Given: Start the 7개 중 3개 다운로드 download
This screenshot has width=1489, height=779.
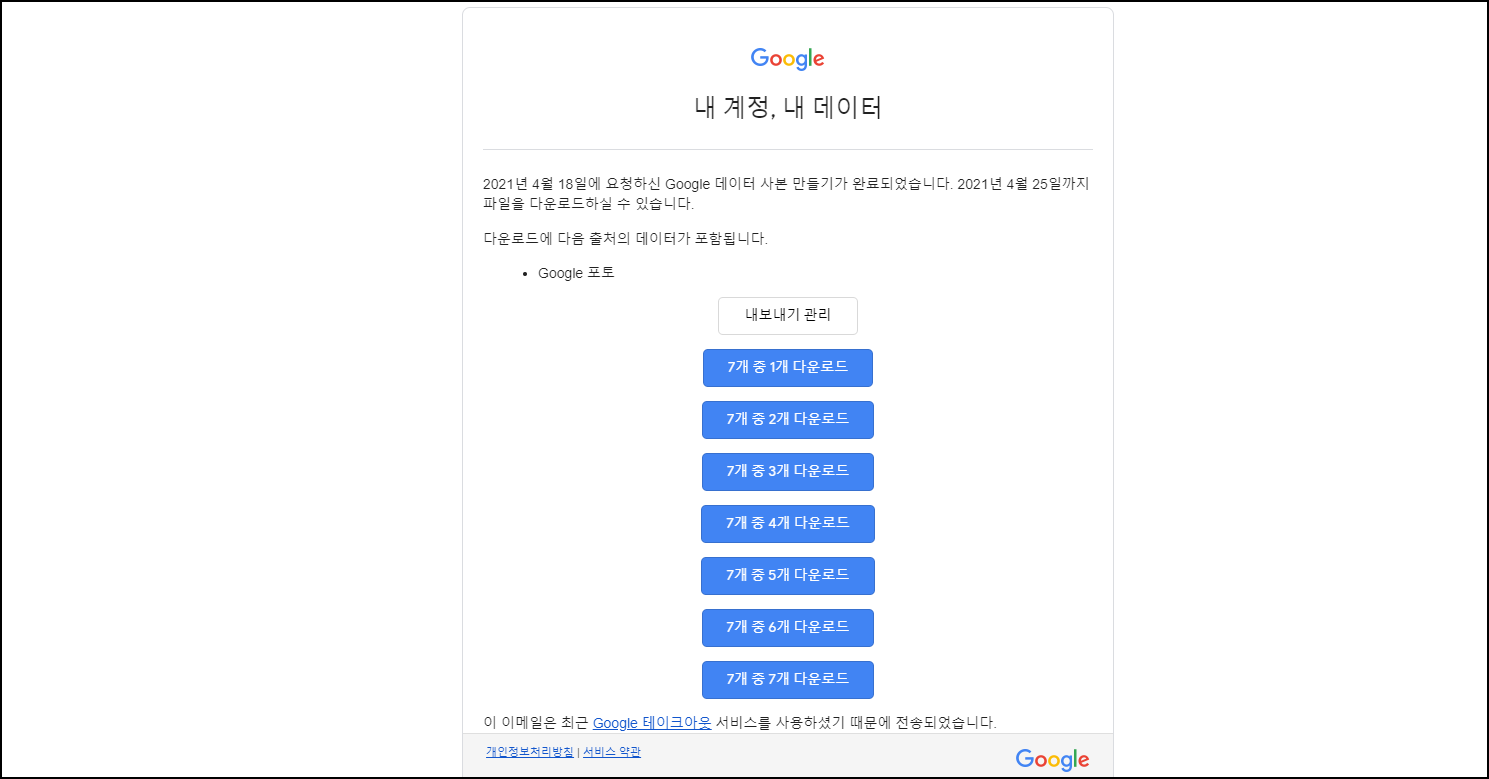Looking at the screenshot, I should 788,472.
